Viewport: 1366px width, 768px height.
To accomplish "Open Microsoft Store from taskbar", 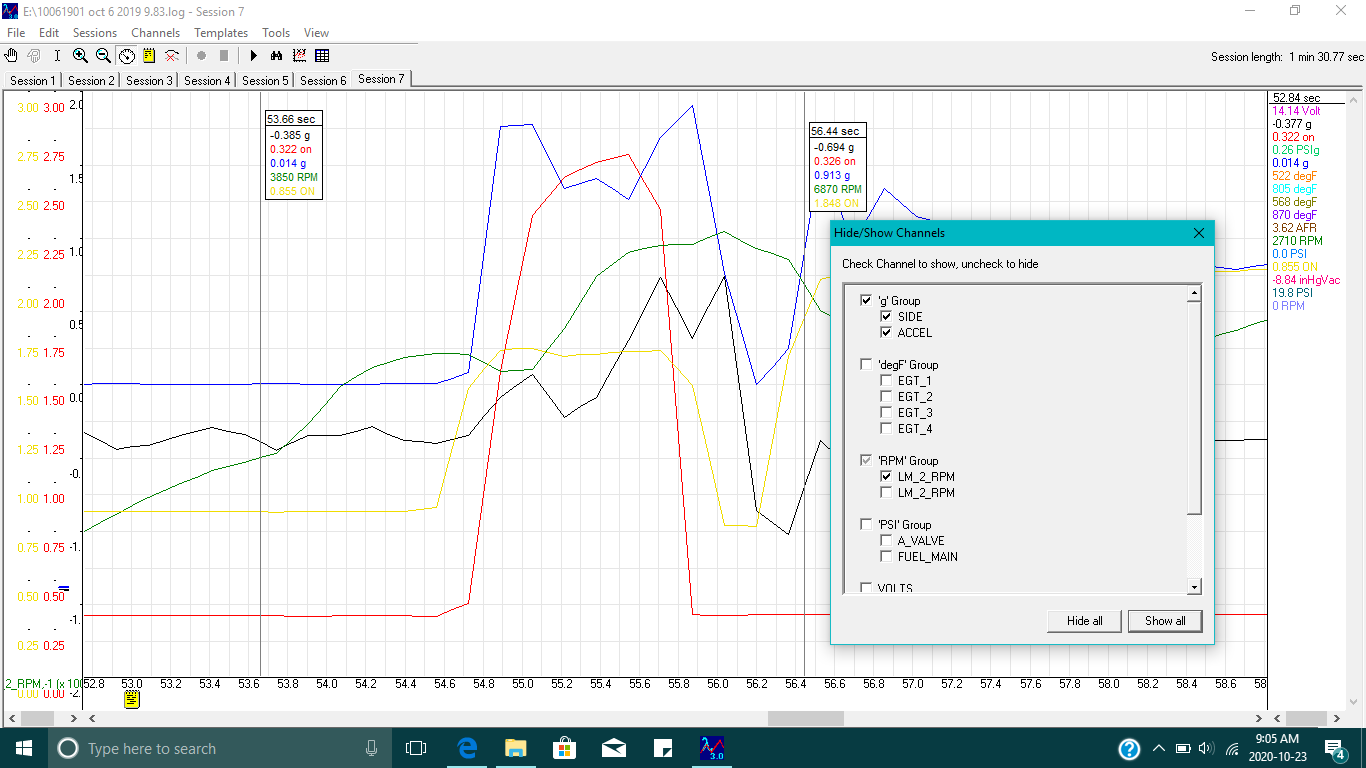I will pos(564,748).
